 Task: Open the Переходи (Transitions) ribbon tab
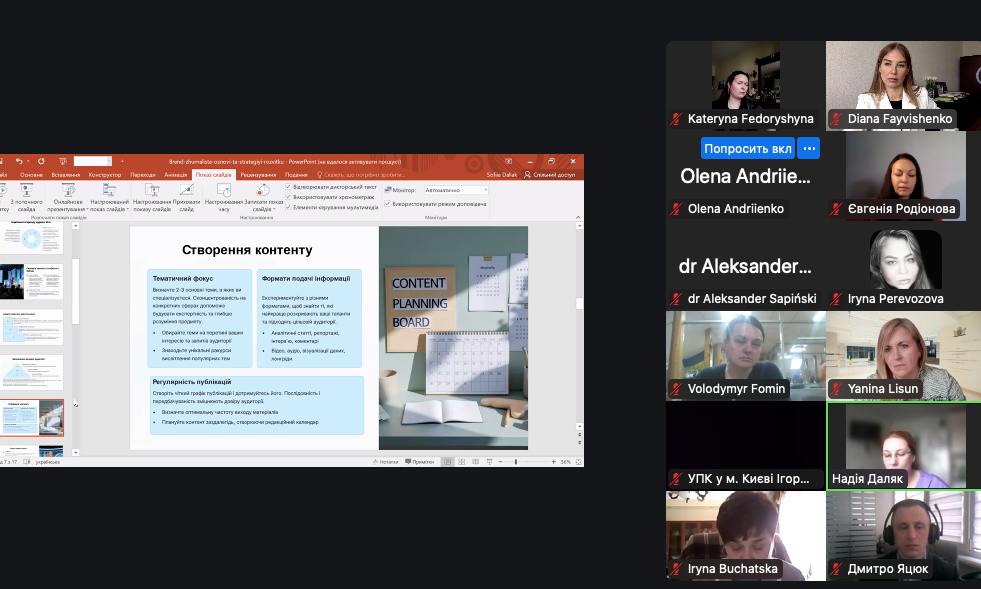coord(143,175)
